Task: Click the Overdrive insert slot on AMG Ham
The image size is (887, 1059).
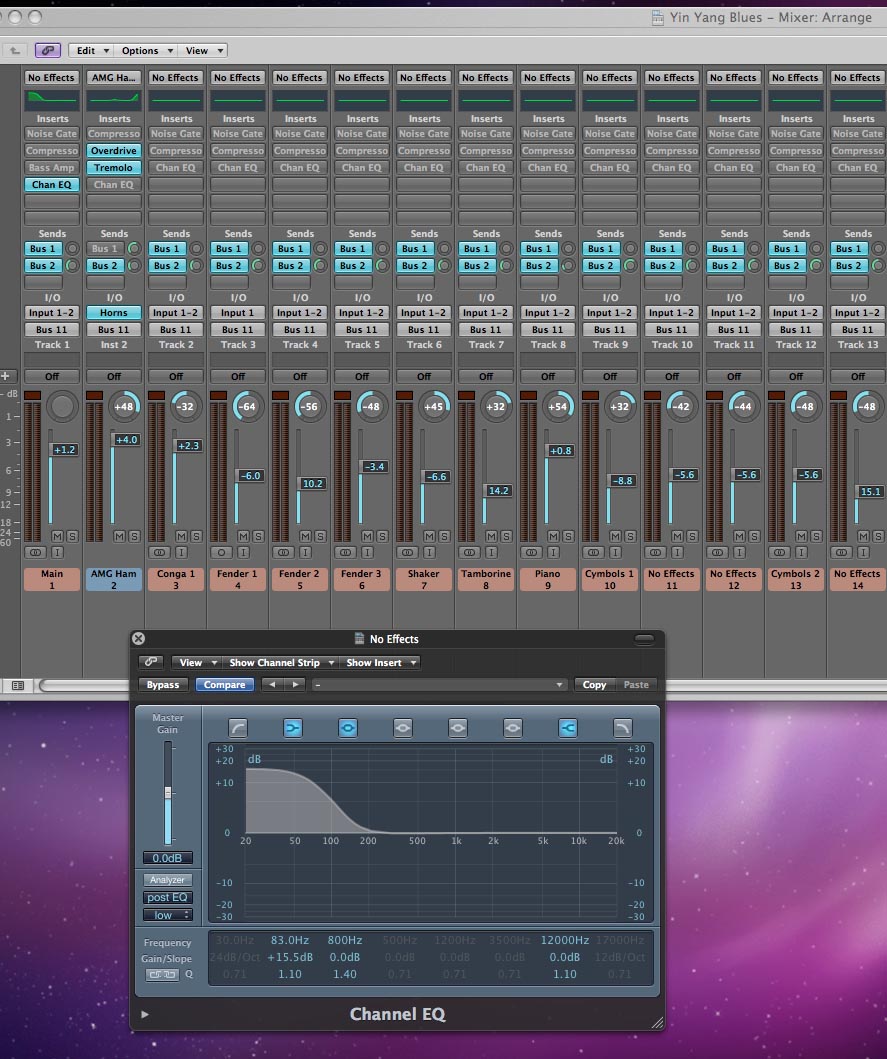Action: [x=114, y=151]
